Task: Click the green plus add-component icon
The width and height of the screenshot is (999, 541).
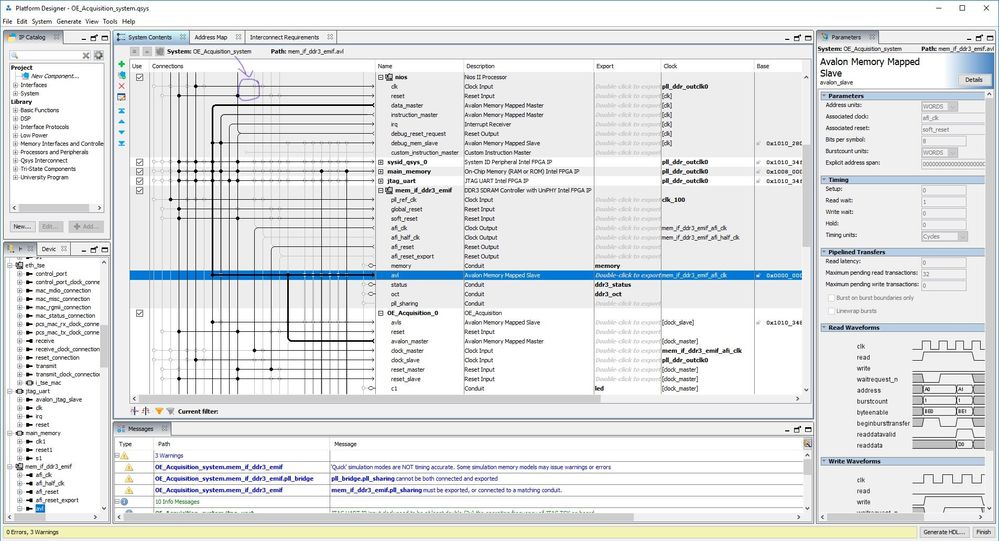Action: [122, 64]
